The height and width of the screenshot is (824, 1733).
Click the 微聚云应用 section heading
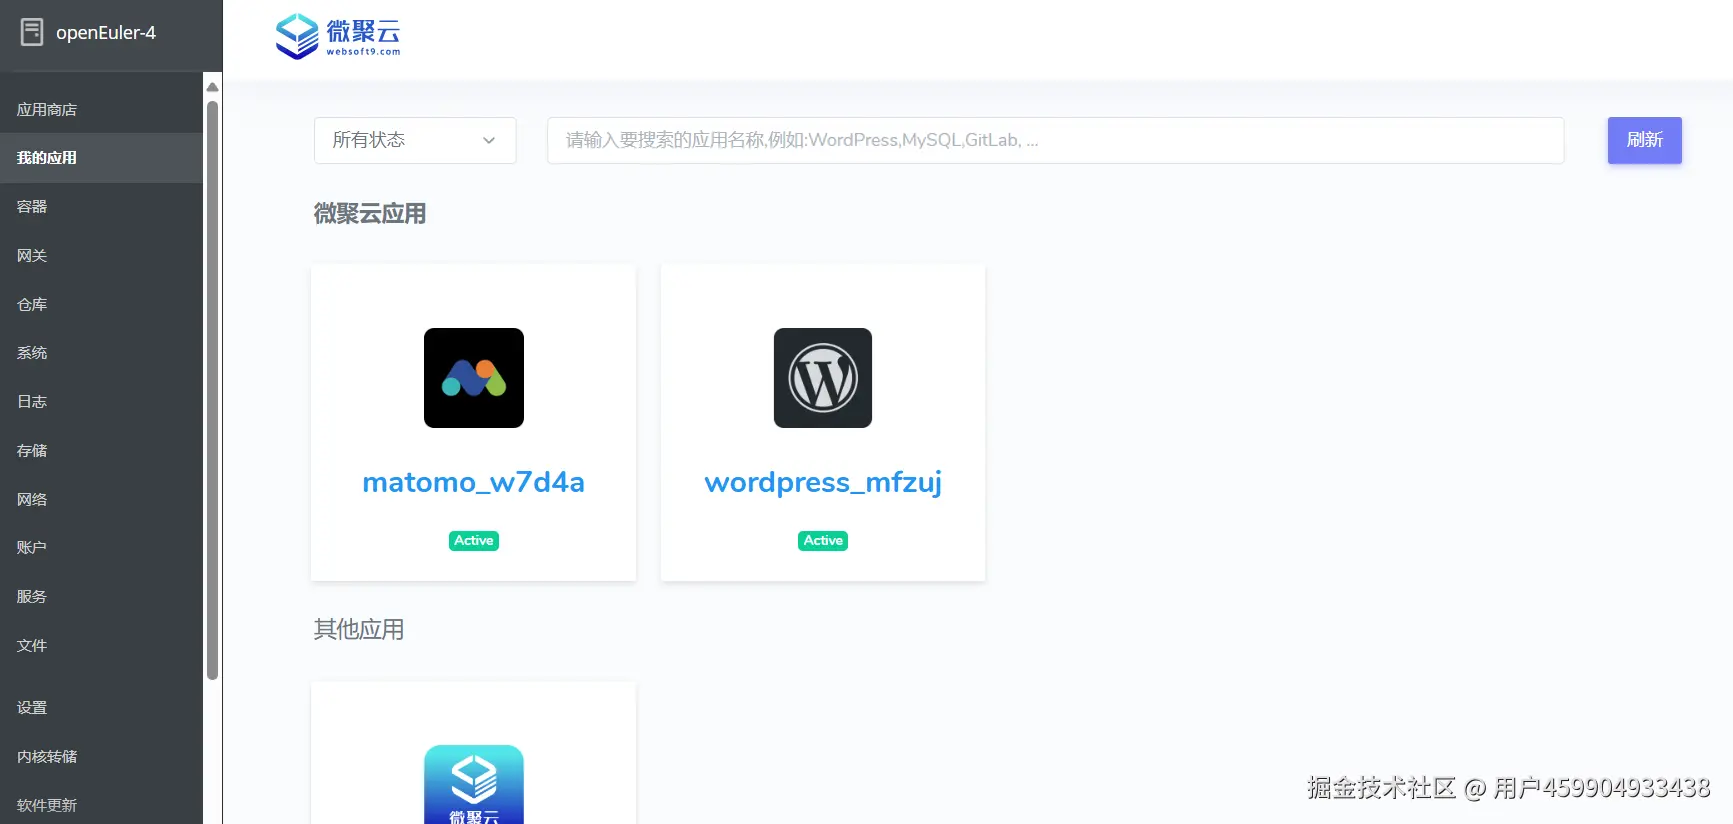[370, 214]
